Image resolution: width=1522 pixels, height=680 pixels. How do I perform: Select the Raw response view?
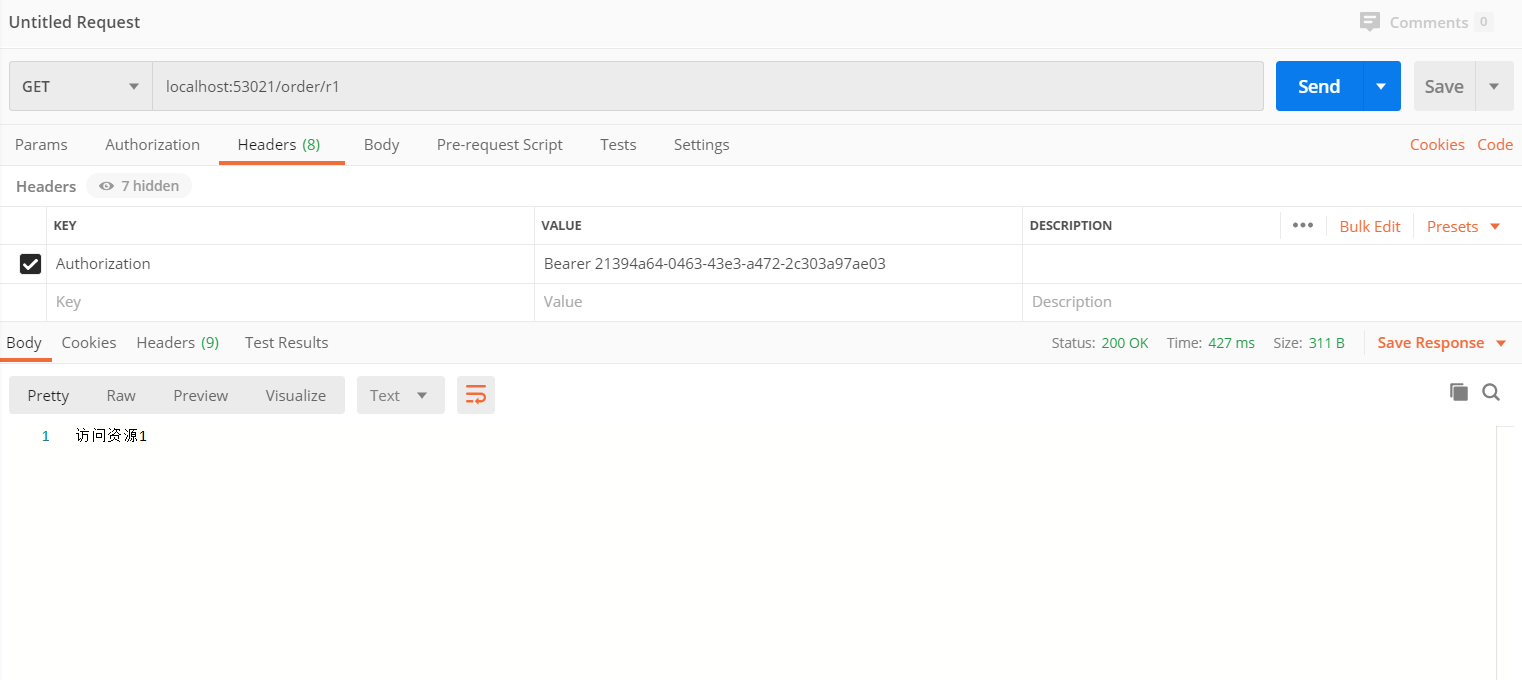(x=121, y=395)
